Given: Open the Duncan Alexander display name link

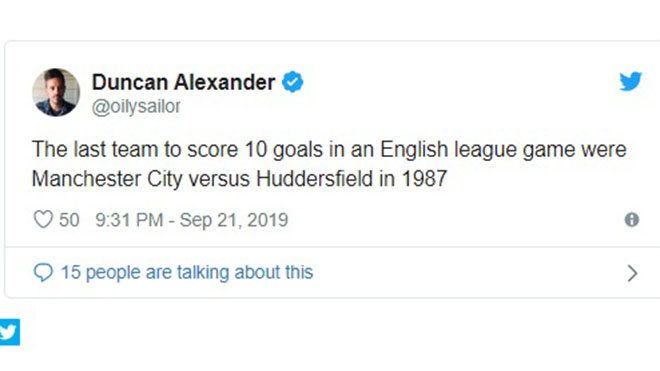Looking at the screenshot, I should coord(184,82).
